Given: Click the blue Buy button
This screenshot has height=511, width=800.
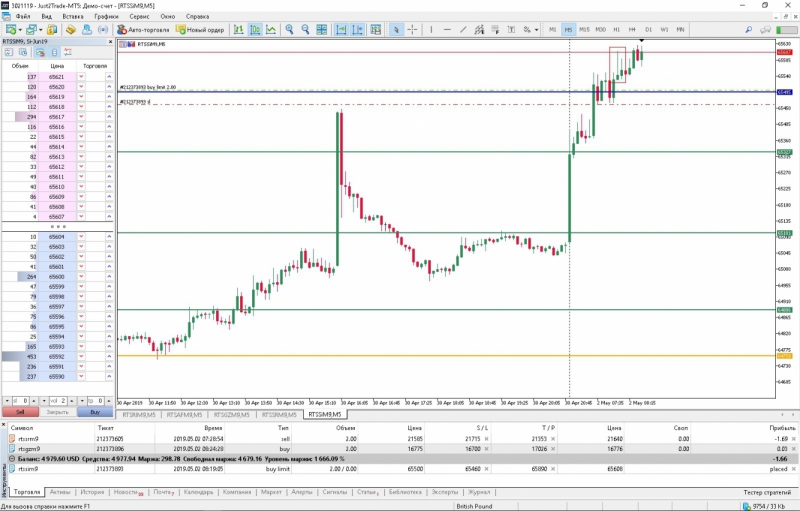Looking at the screenshot, I should (95, 412).
